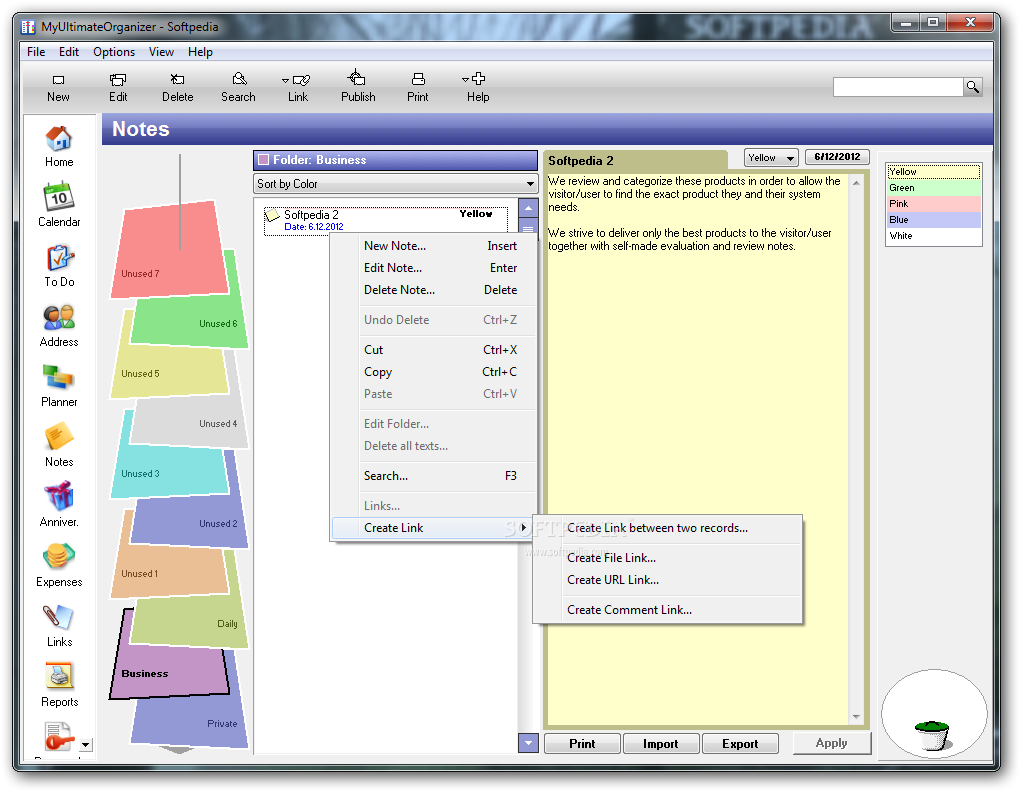1021x792 pixels.
Task: Click the Export button
Action: point(740,744)
